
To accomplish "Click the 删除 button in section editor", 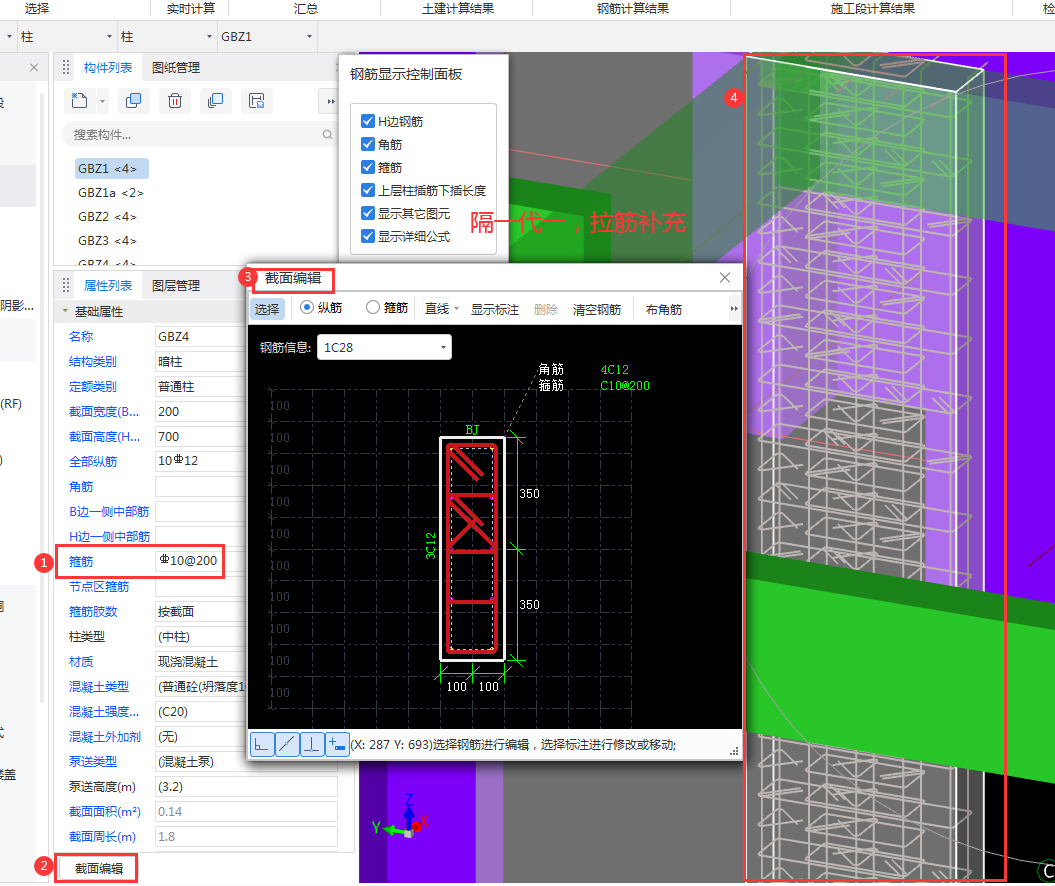I will tap(546, 309).
